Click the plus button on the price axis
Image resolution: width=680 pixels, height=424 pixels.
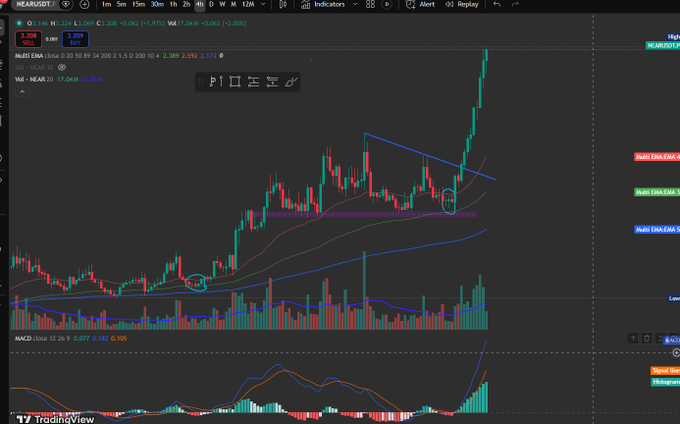[x=676, y=353]
